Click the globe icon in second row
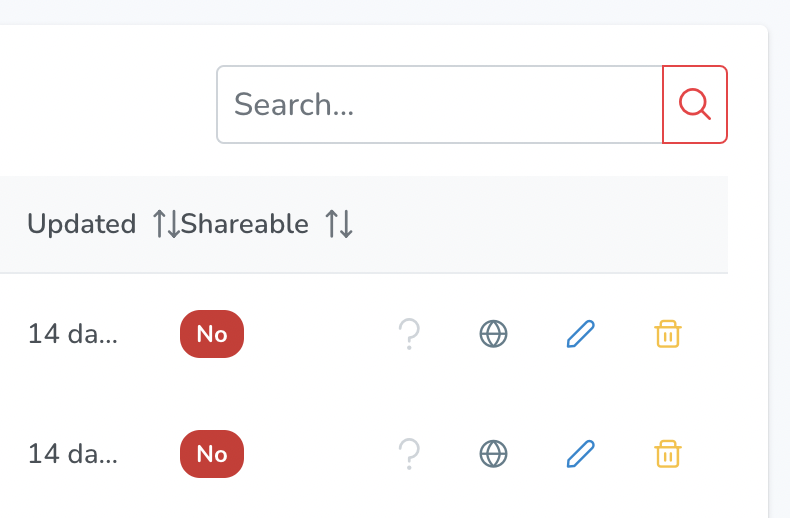 (493, 454)
